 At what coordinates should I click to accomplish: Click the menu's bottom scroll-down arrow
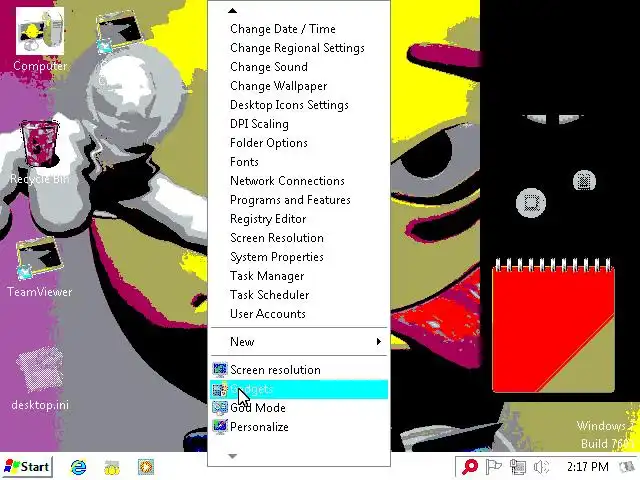232,456
